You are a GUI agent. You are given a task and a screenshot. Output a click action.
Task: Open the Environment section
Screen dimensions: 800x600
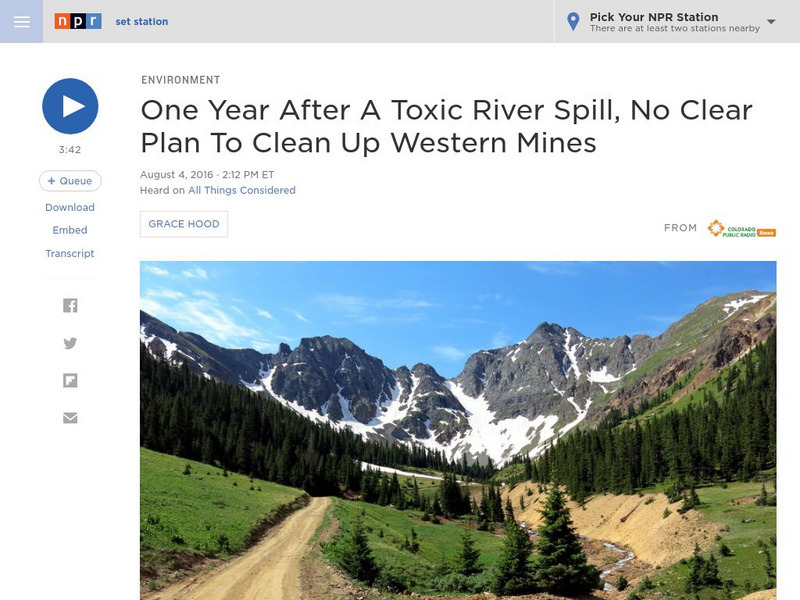(181, 80)
